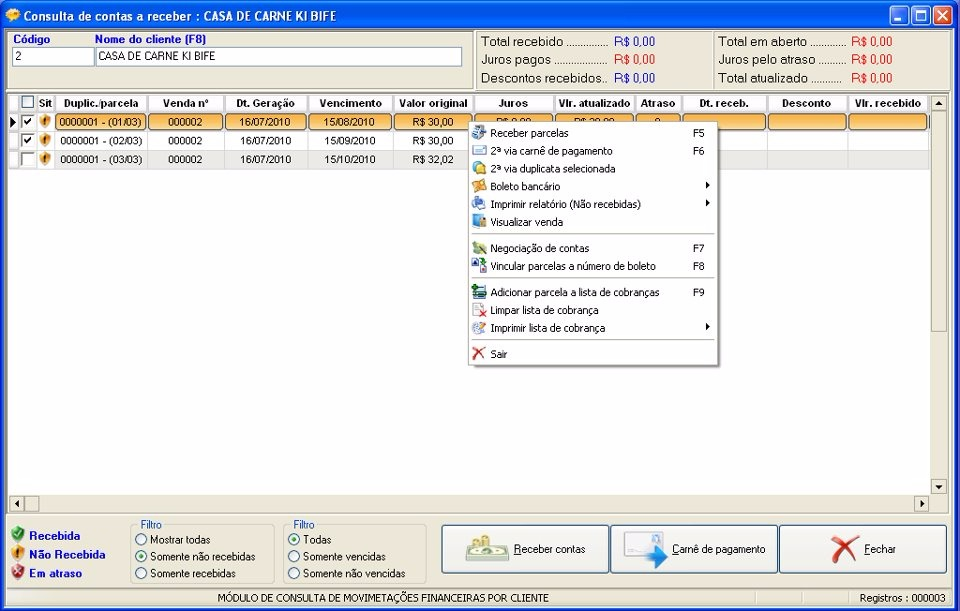Click the green Recebida legend shield icon
The height and width of the screenshot is (611, 960).
18,534
